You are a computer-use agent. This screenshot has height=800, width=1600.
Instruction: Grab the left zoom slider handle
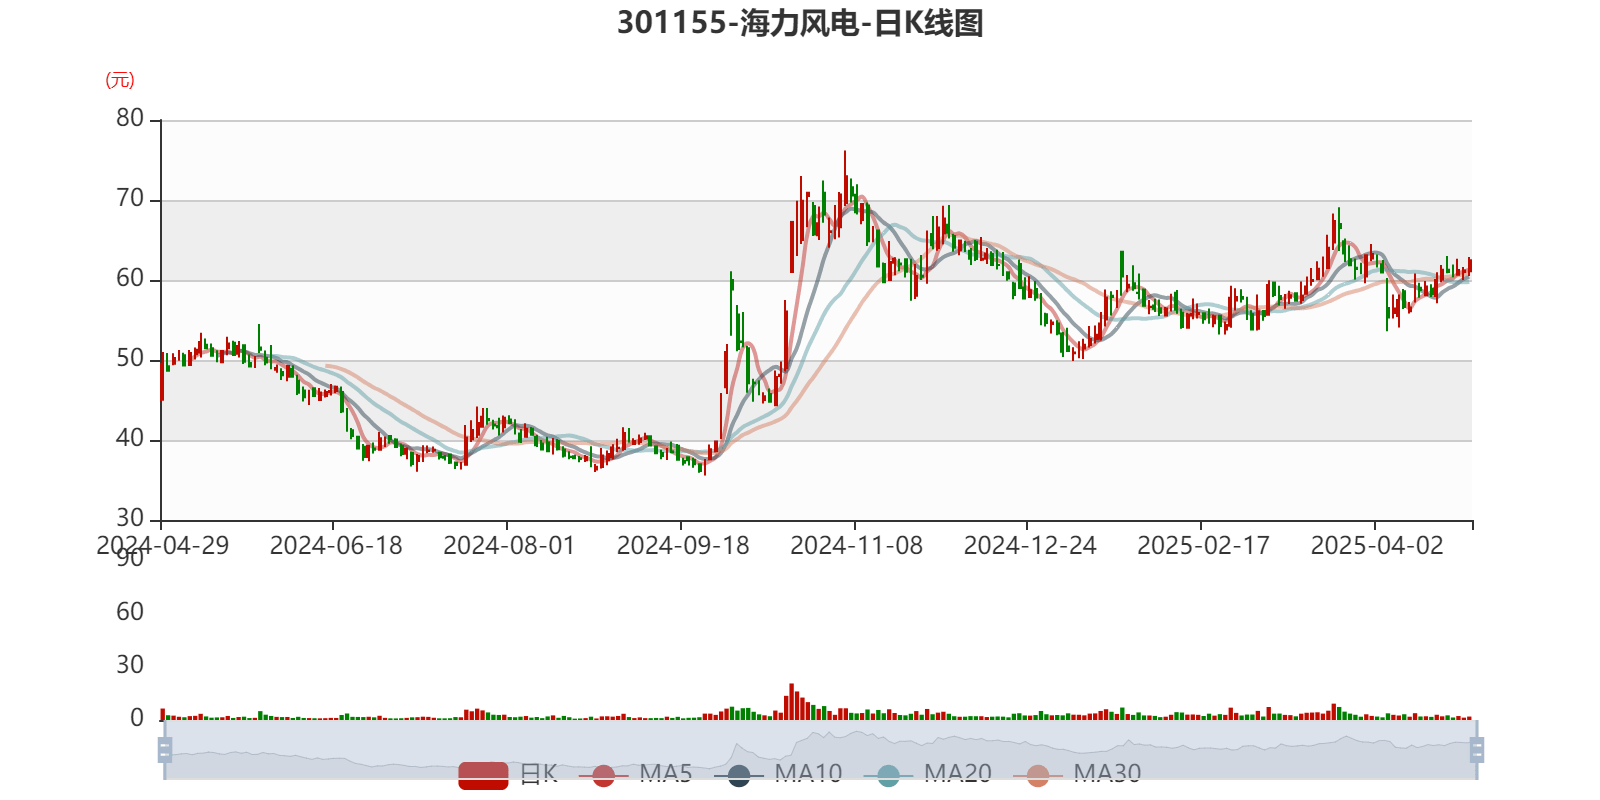pyautogui.click(x=164, y=750)
